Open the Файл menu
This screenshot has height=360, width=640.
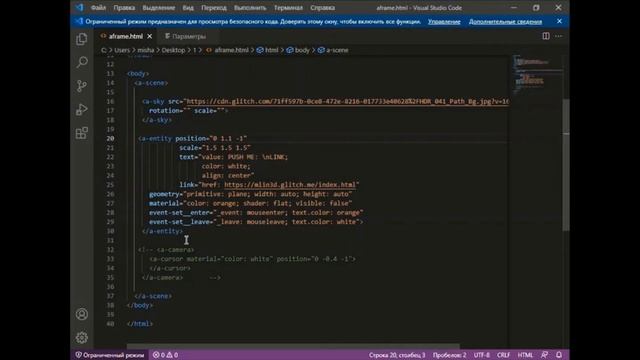click(x=98, y=8)
